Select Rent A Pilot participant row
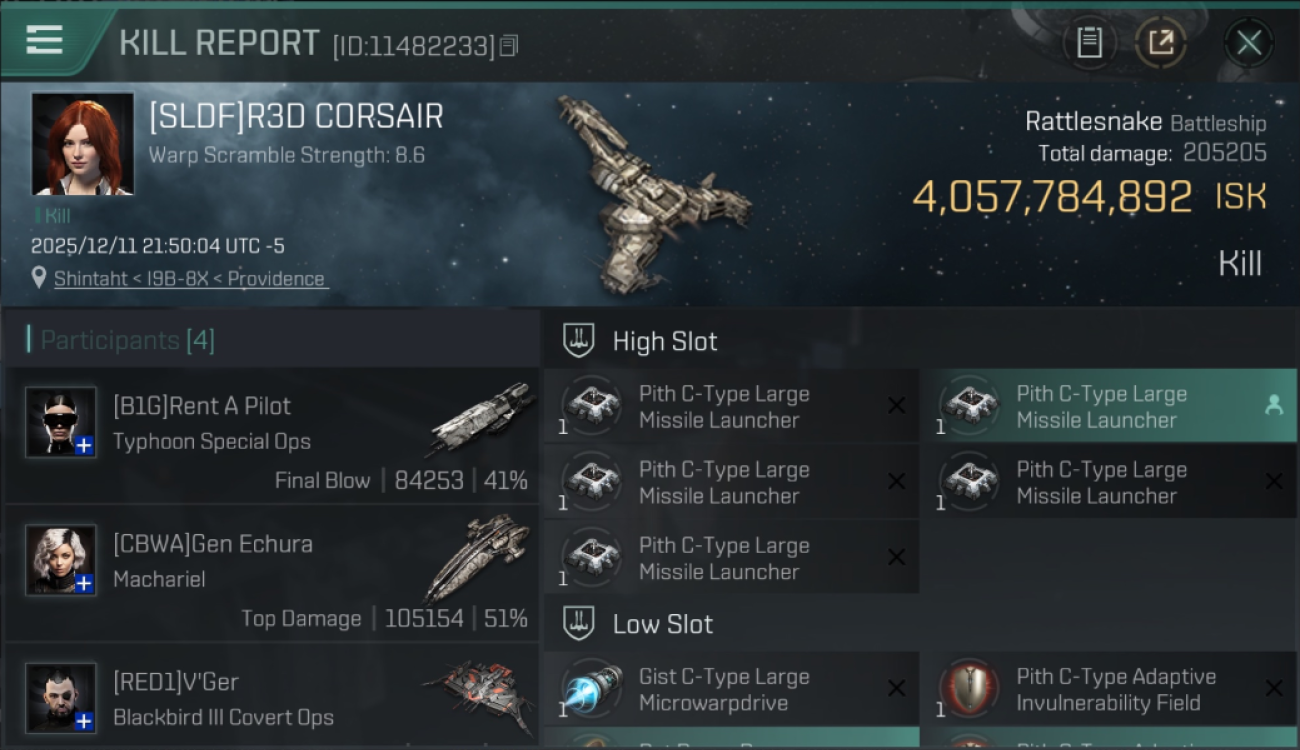 [272, 434]
